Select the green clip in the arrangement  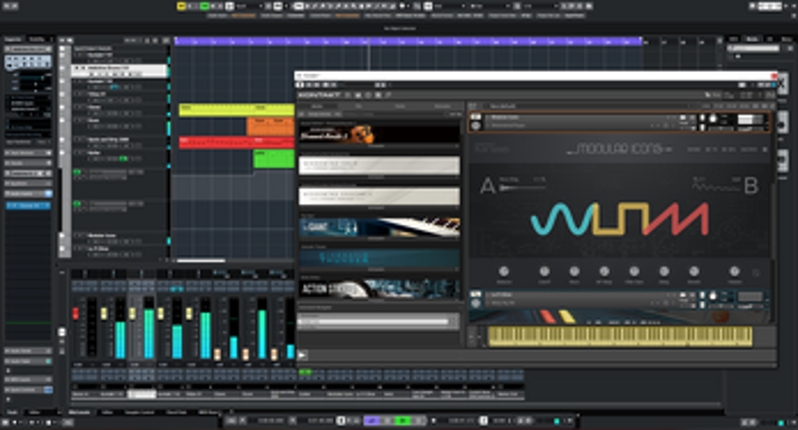coord(274,159)
